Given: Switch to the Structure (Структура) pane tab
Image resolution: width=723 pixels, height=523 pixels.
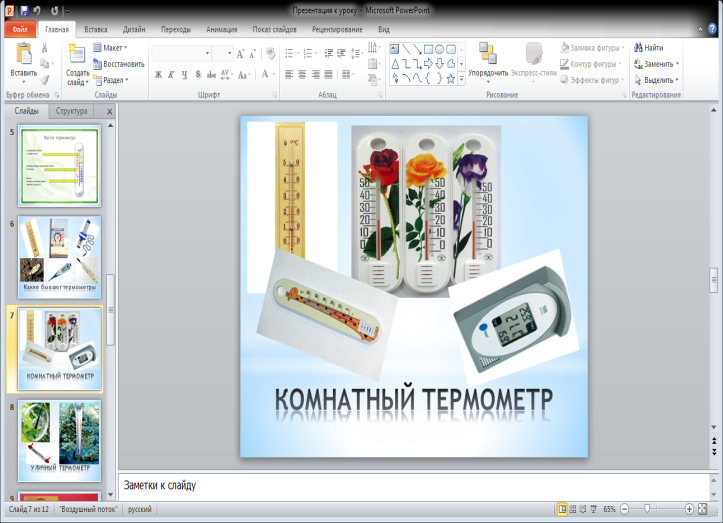Looking at the screenshot, I should click(x=72, y=111).
